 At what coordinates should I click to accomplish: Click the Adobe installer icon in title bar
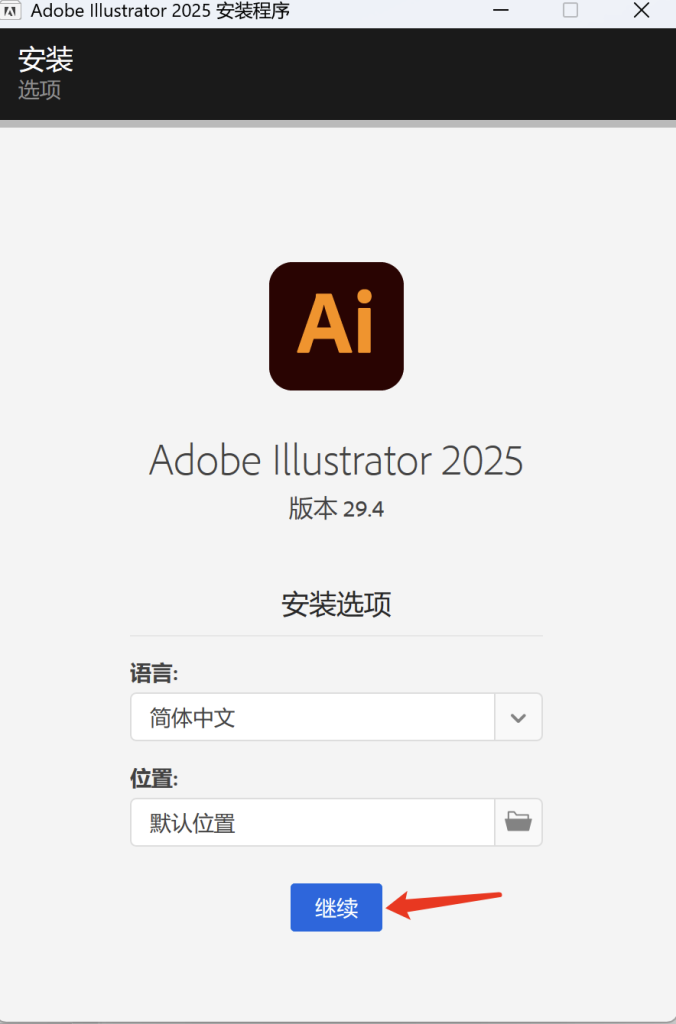(11, 11)
